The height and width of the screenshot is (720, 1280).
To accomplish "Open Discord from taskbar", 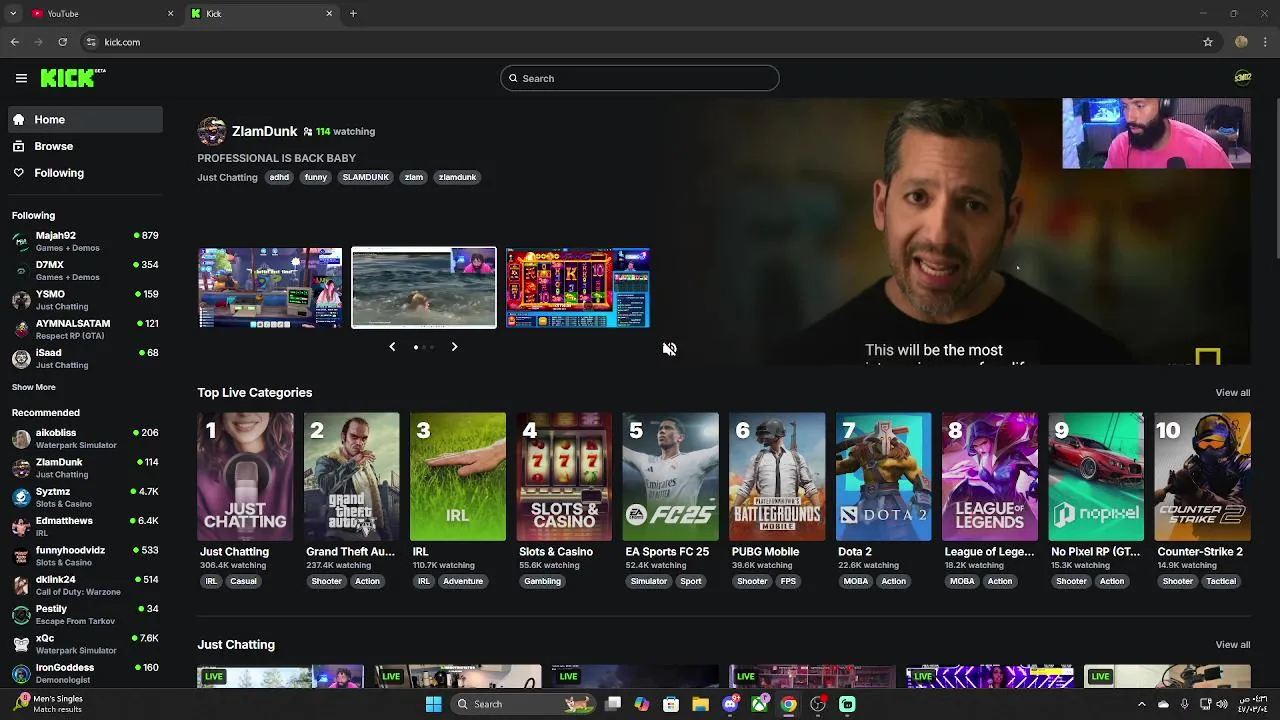I will click(x=730, y=704).
